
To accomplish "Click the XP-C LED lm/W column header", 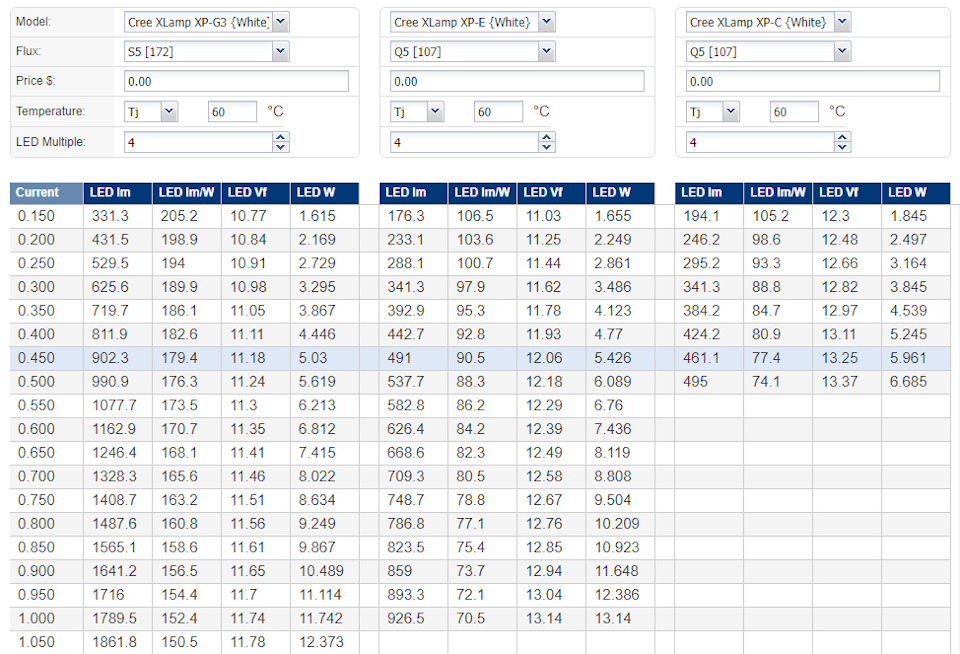I will 778,192.
